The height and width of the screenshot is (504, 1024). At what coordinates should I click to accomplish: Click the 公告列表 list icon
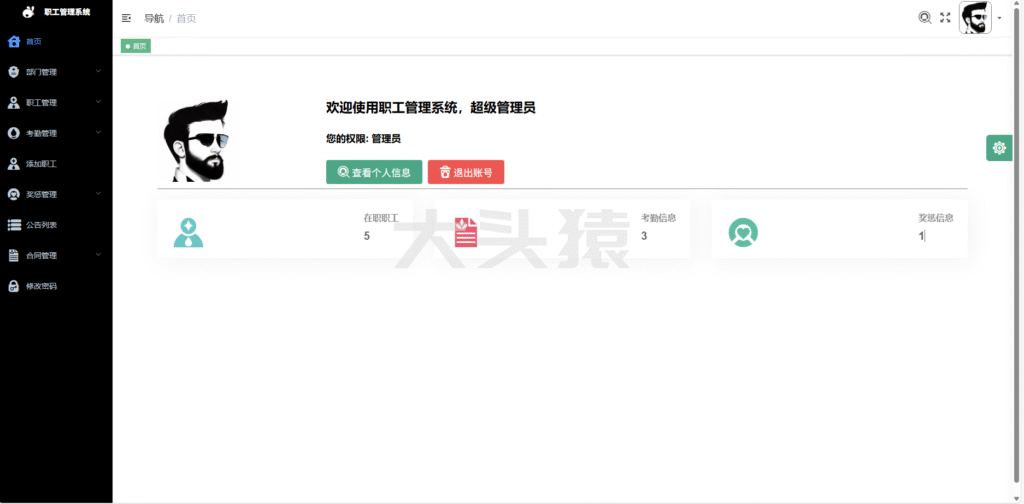point(14,225)
